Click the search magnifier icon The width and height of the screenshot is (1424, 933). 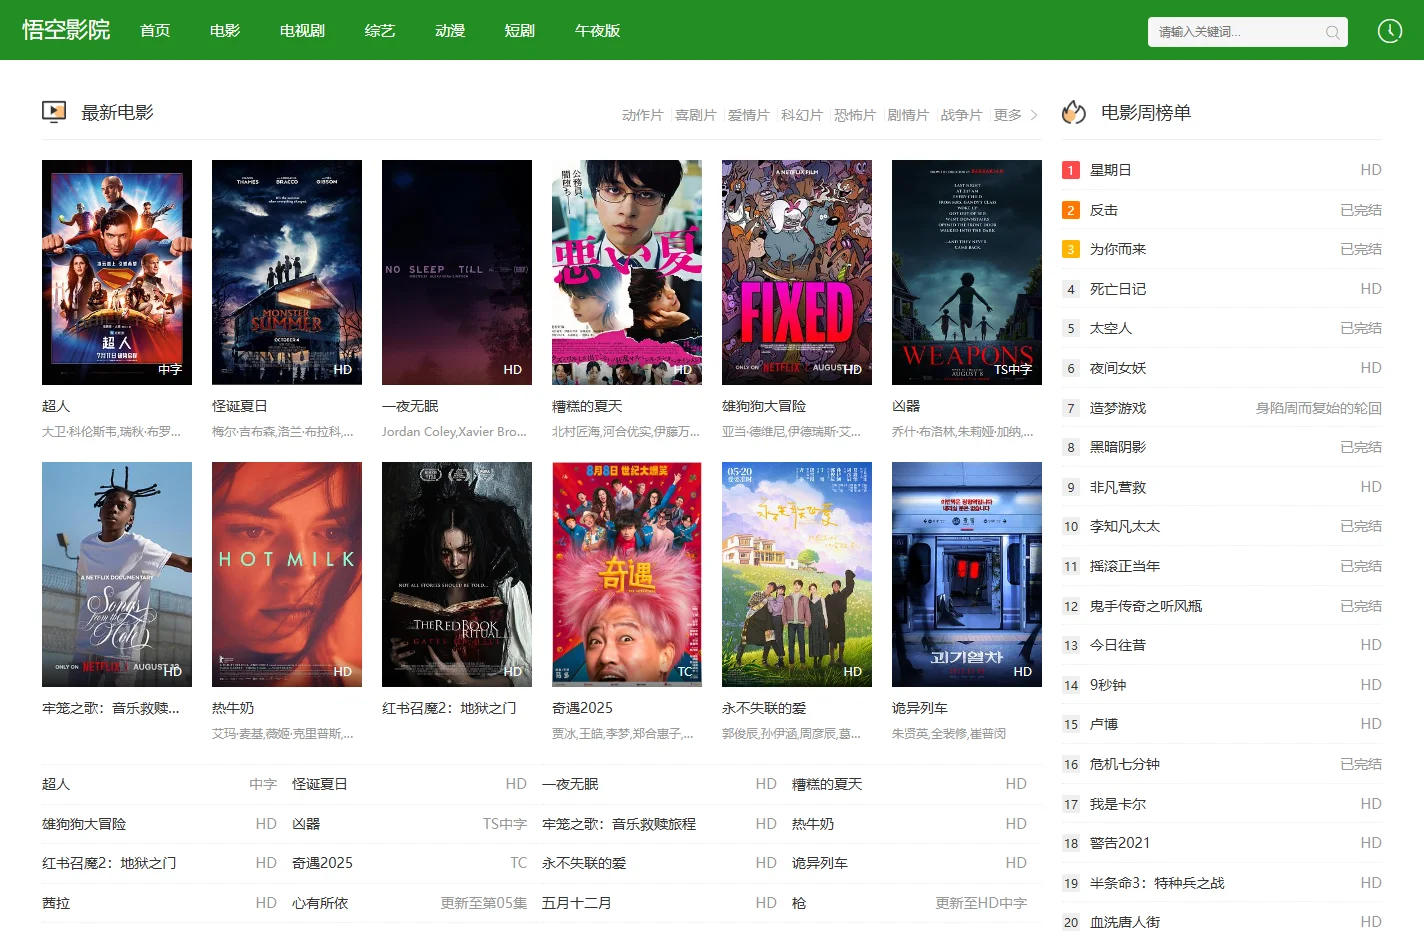(x=1332, y=32)
